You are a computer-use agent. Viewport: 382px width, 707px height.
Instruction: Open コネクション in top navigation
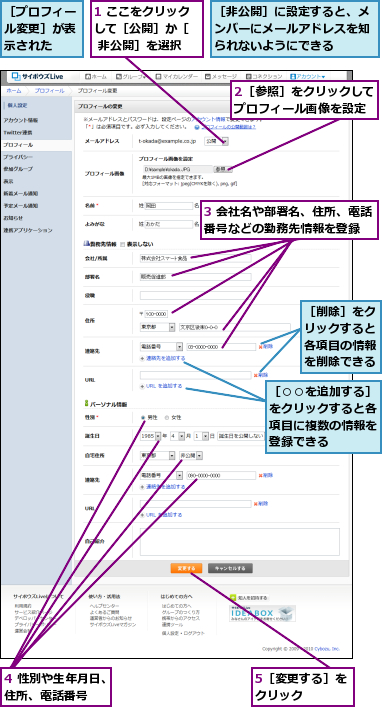(264, 77)
